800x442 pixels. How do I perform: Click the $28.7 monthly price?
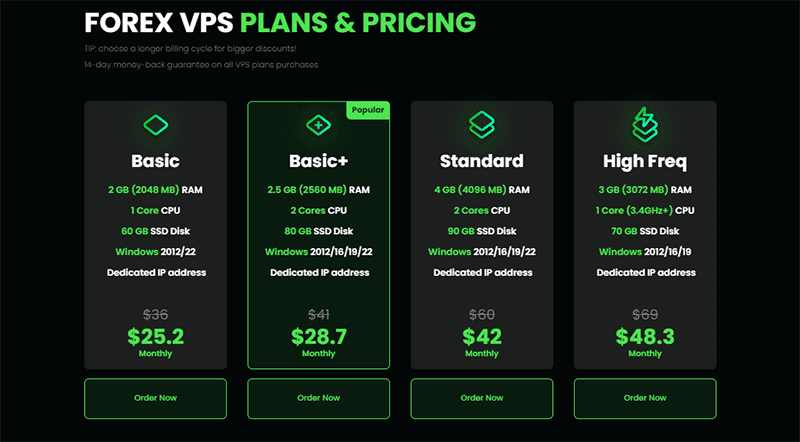318,336
